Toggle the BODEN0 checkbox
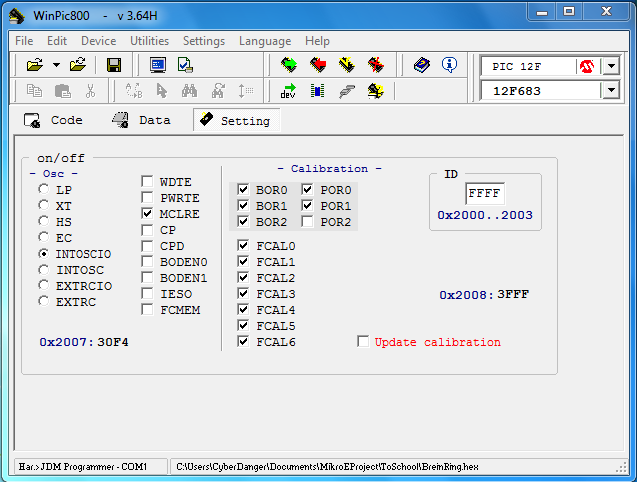Viewport: 637px width, 482px height. (x=147, y=262)
